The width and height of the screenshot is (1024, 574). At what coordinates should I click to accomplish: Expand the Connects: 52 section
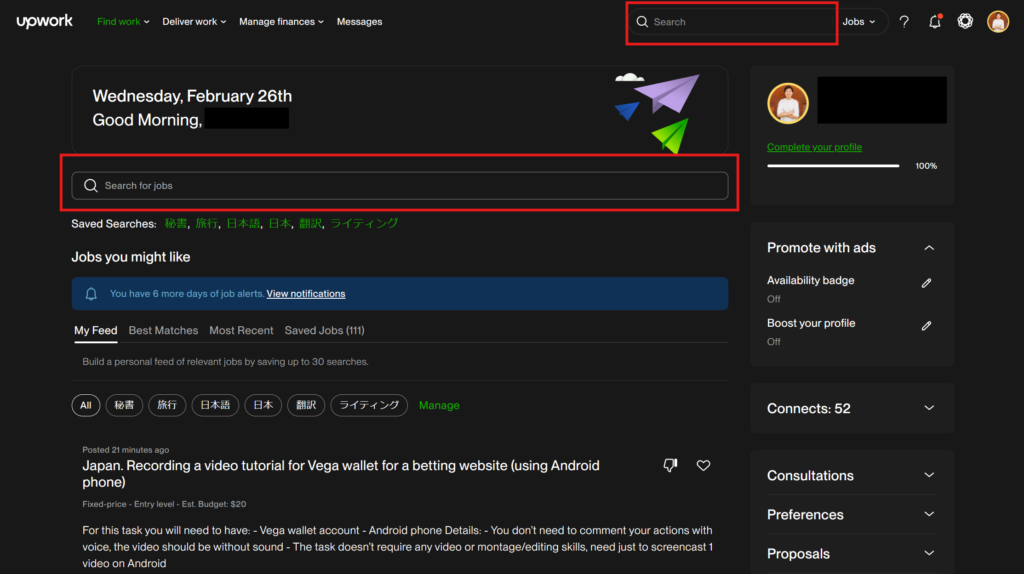click(x=929, y=408)
